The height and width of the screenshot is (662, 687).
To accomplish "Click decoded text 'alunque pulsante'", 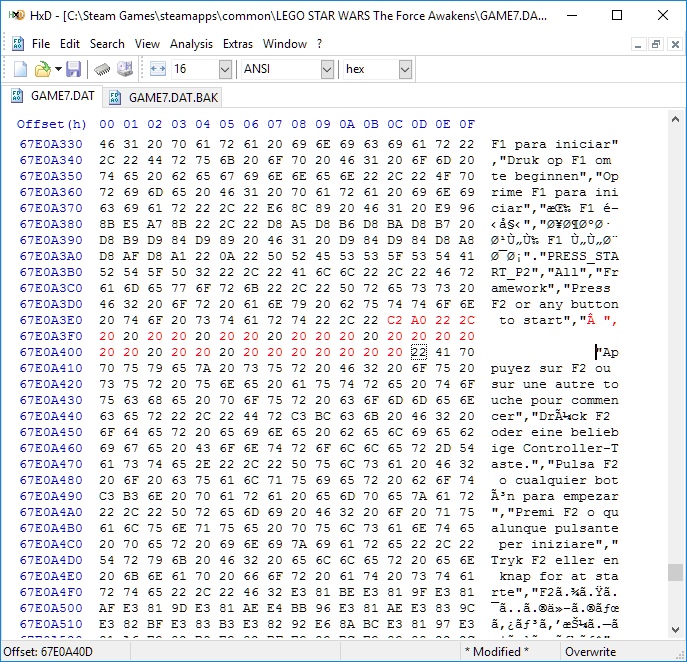I will pyautogui.click(x=555, y=528).
